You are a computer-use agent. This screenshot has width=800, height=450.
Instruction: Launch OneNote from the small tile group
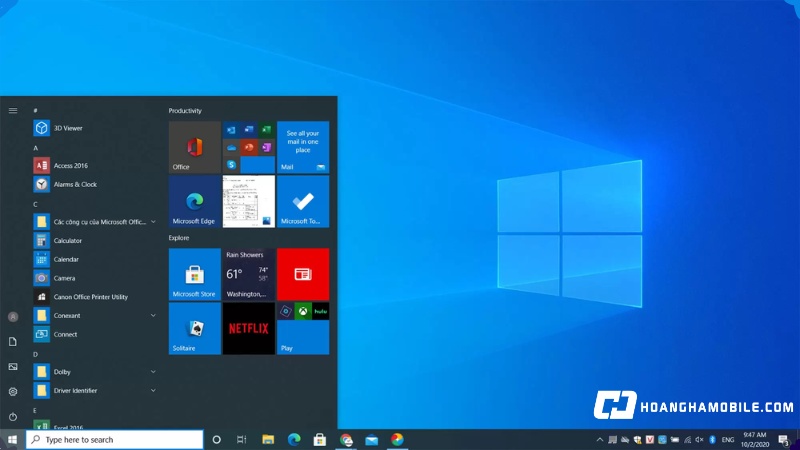[266, 147]
